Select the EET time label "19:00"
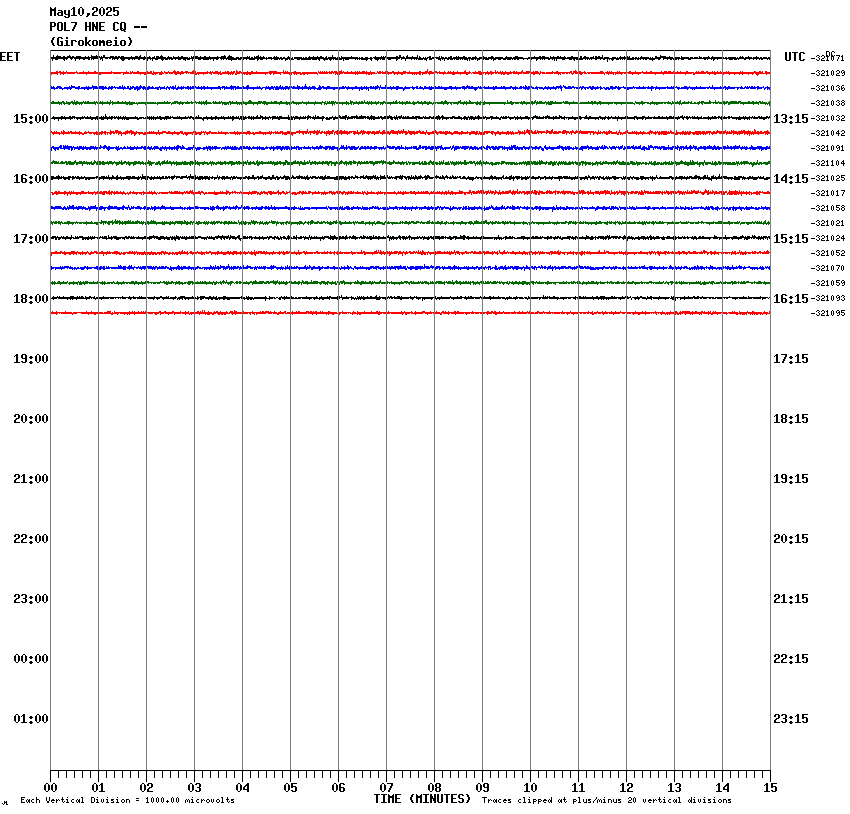Image resolution: width=850 pixels, height=814 pixels. click(x=31, y=359)
